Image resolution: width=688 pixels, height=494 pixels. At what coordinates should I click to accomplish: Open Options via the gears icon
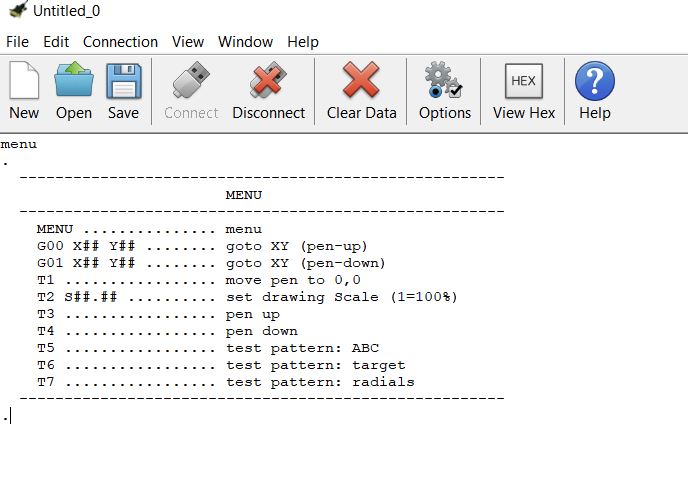443,79
